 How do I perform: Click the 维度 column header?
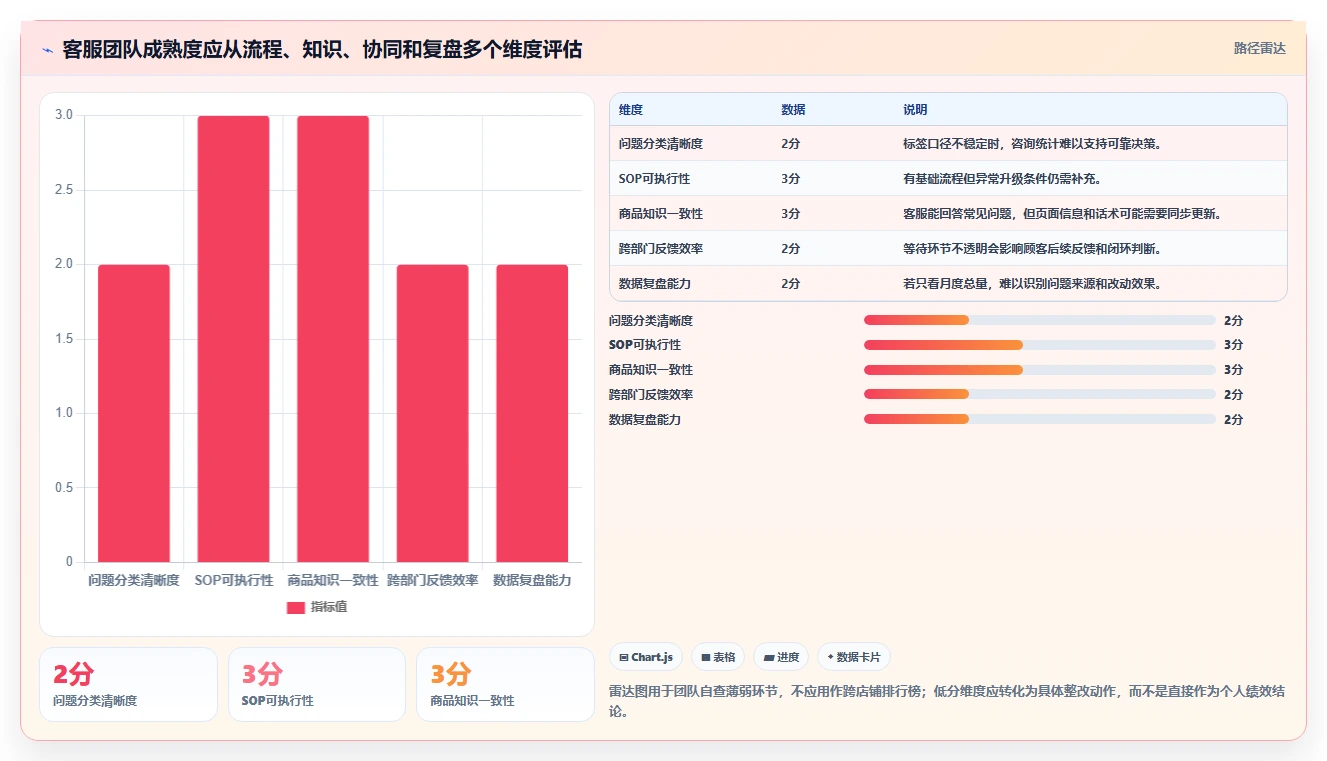coord(631,110)
